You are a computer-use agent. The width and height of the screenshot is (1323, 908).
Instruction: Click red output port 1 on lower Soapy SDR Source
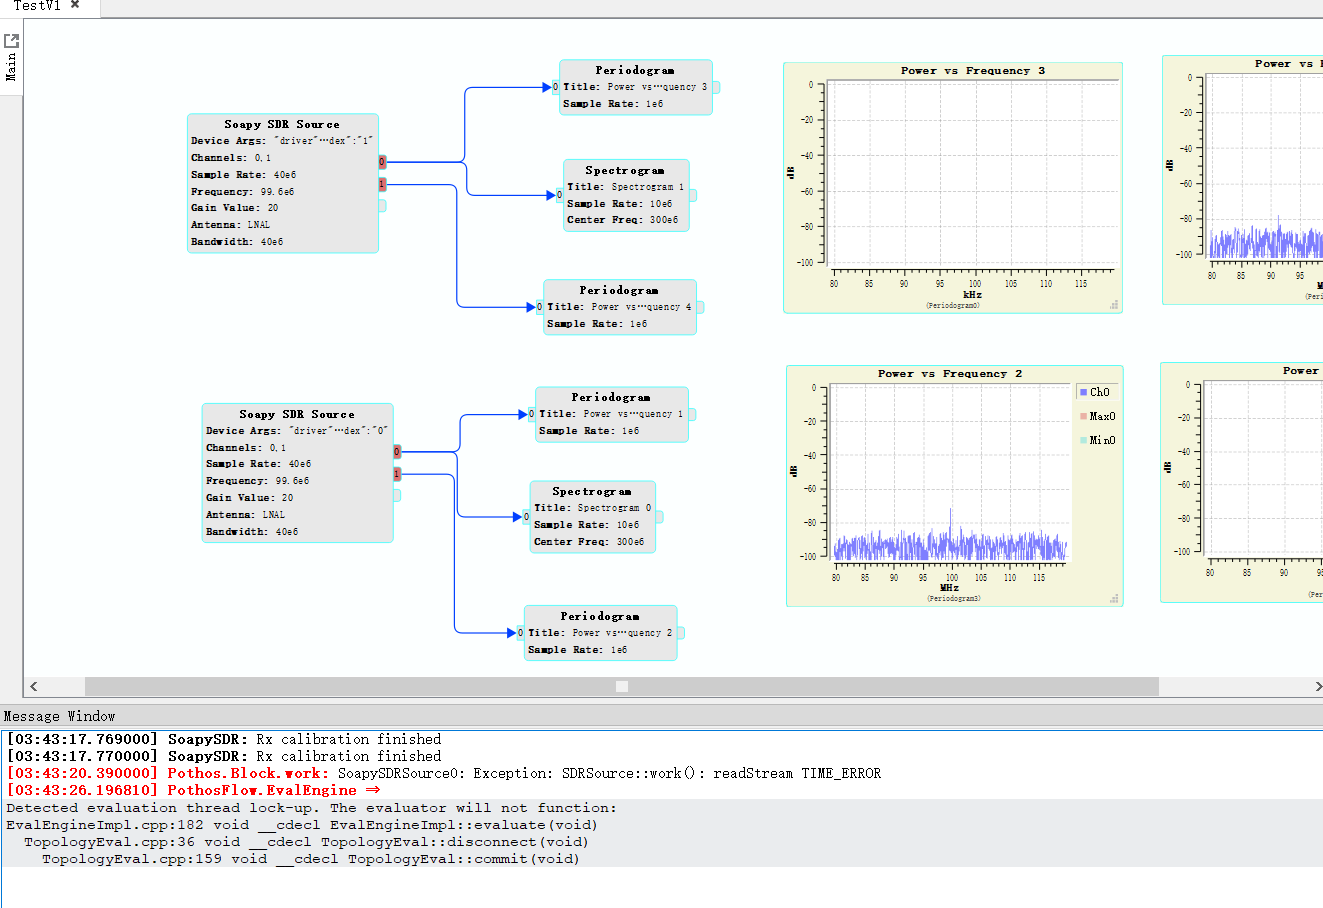397,474
